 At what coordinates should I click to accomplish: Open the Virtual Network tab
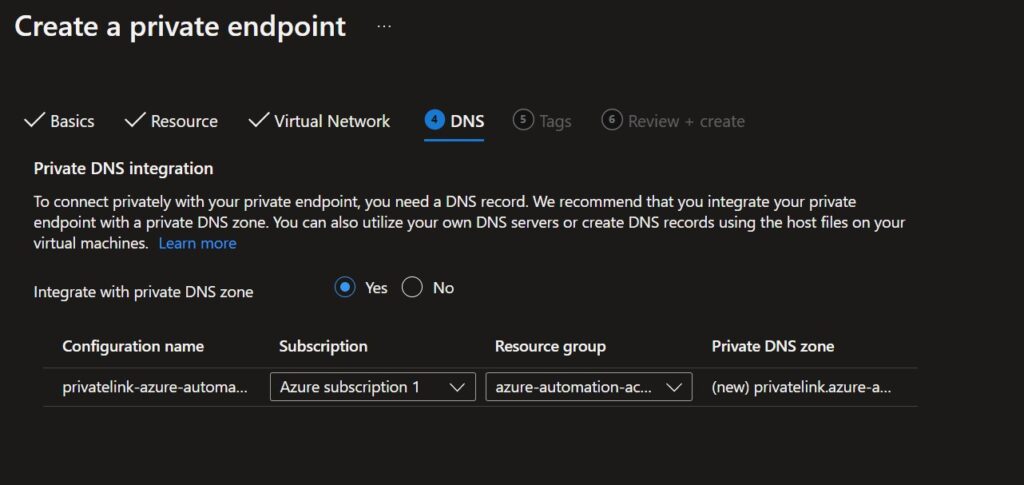pos(319,121)
